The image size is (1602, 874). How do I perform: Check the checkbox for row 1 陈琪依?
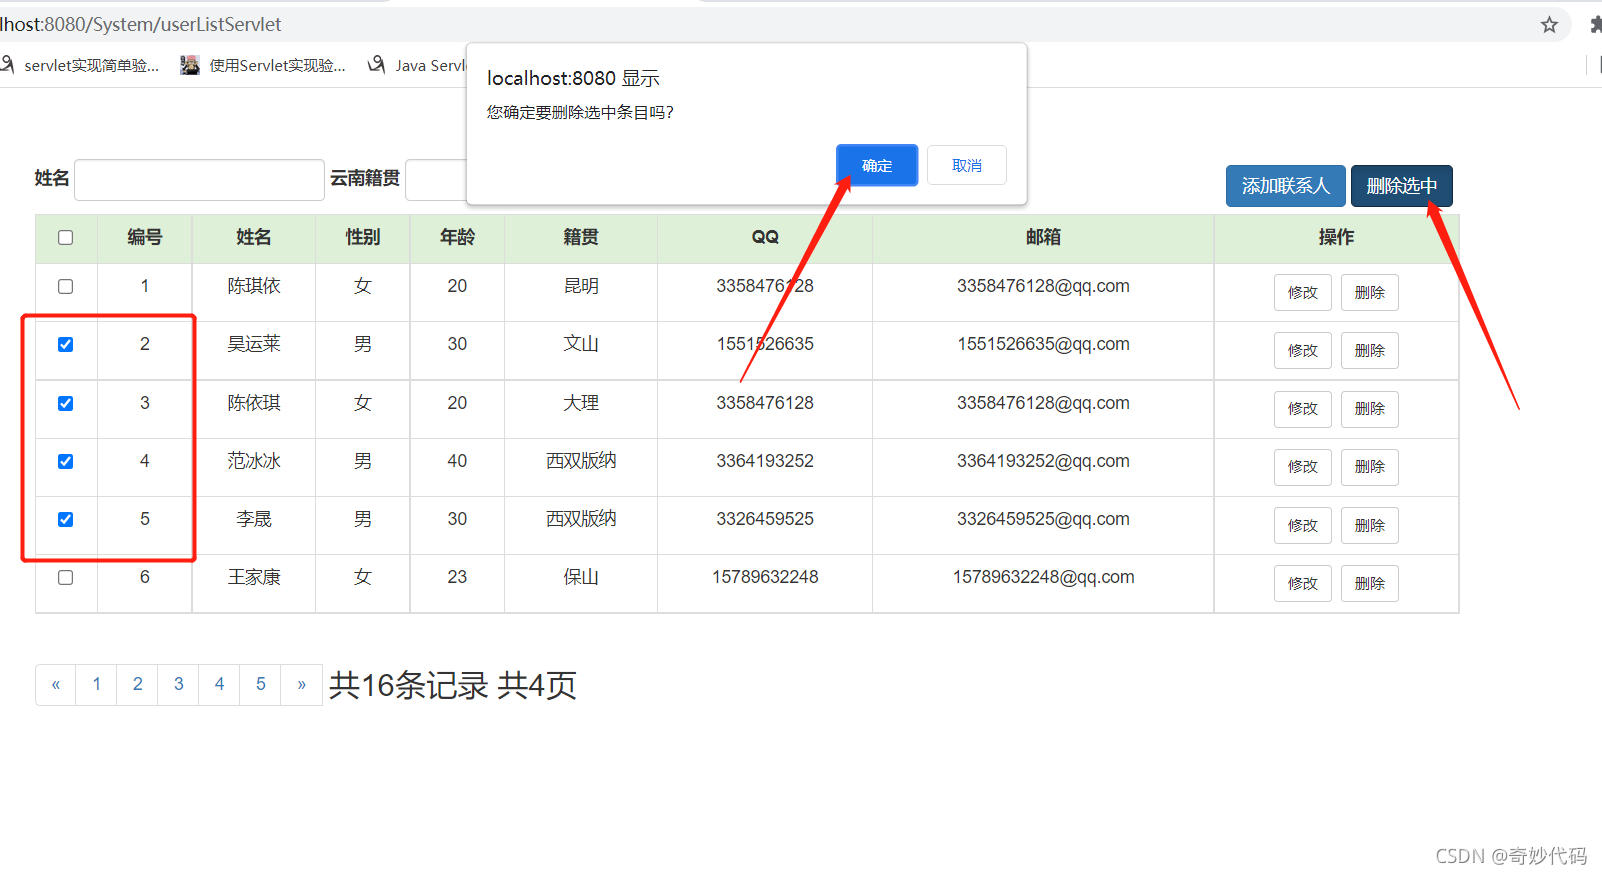click(x=66, y=287)
